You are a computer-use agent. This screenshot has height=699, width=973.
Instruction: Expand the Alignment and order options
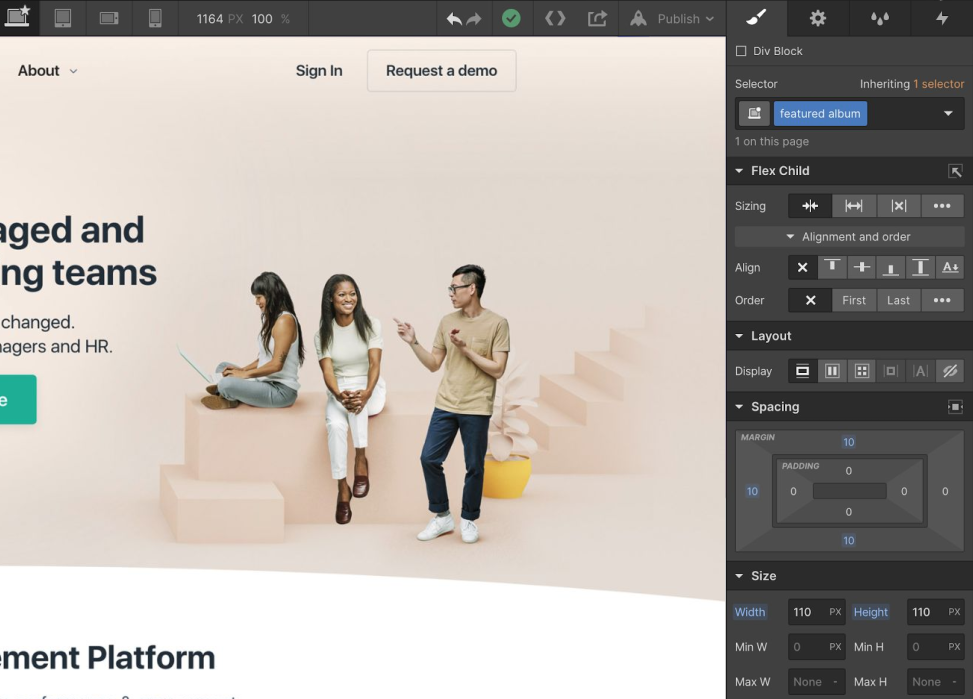coord(848,236)
